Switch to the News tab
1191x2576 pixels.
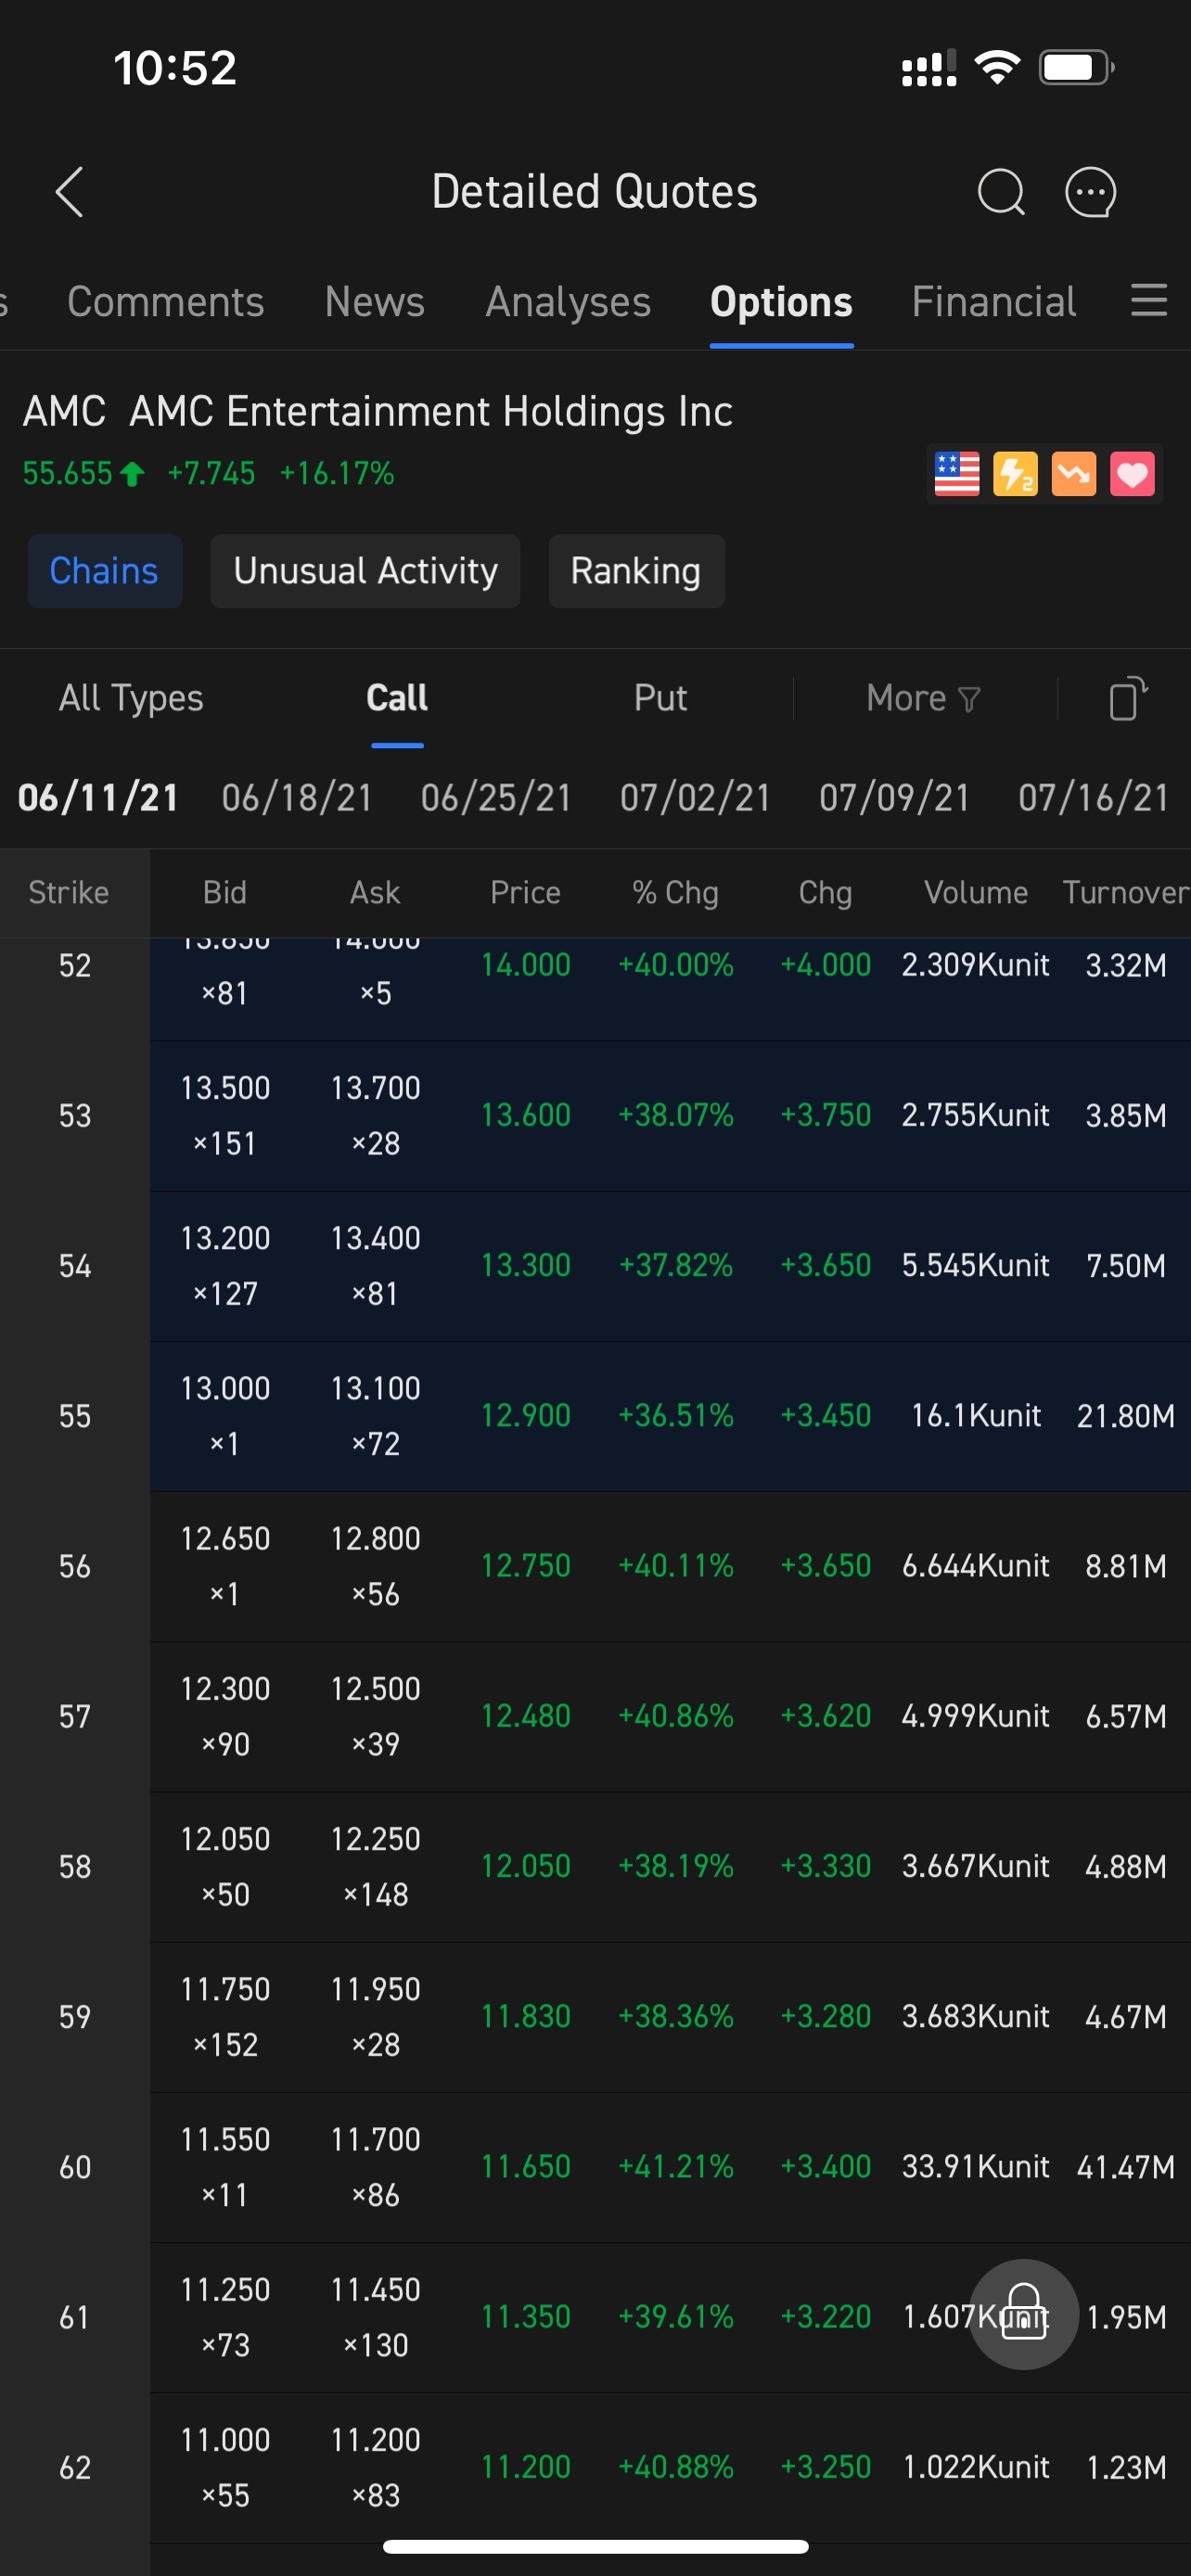375,302
